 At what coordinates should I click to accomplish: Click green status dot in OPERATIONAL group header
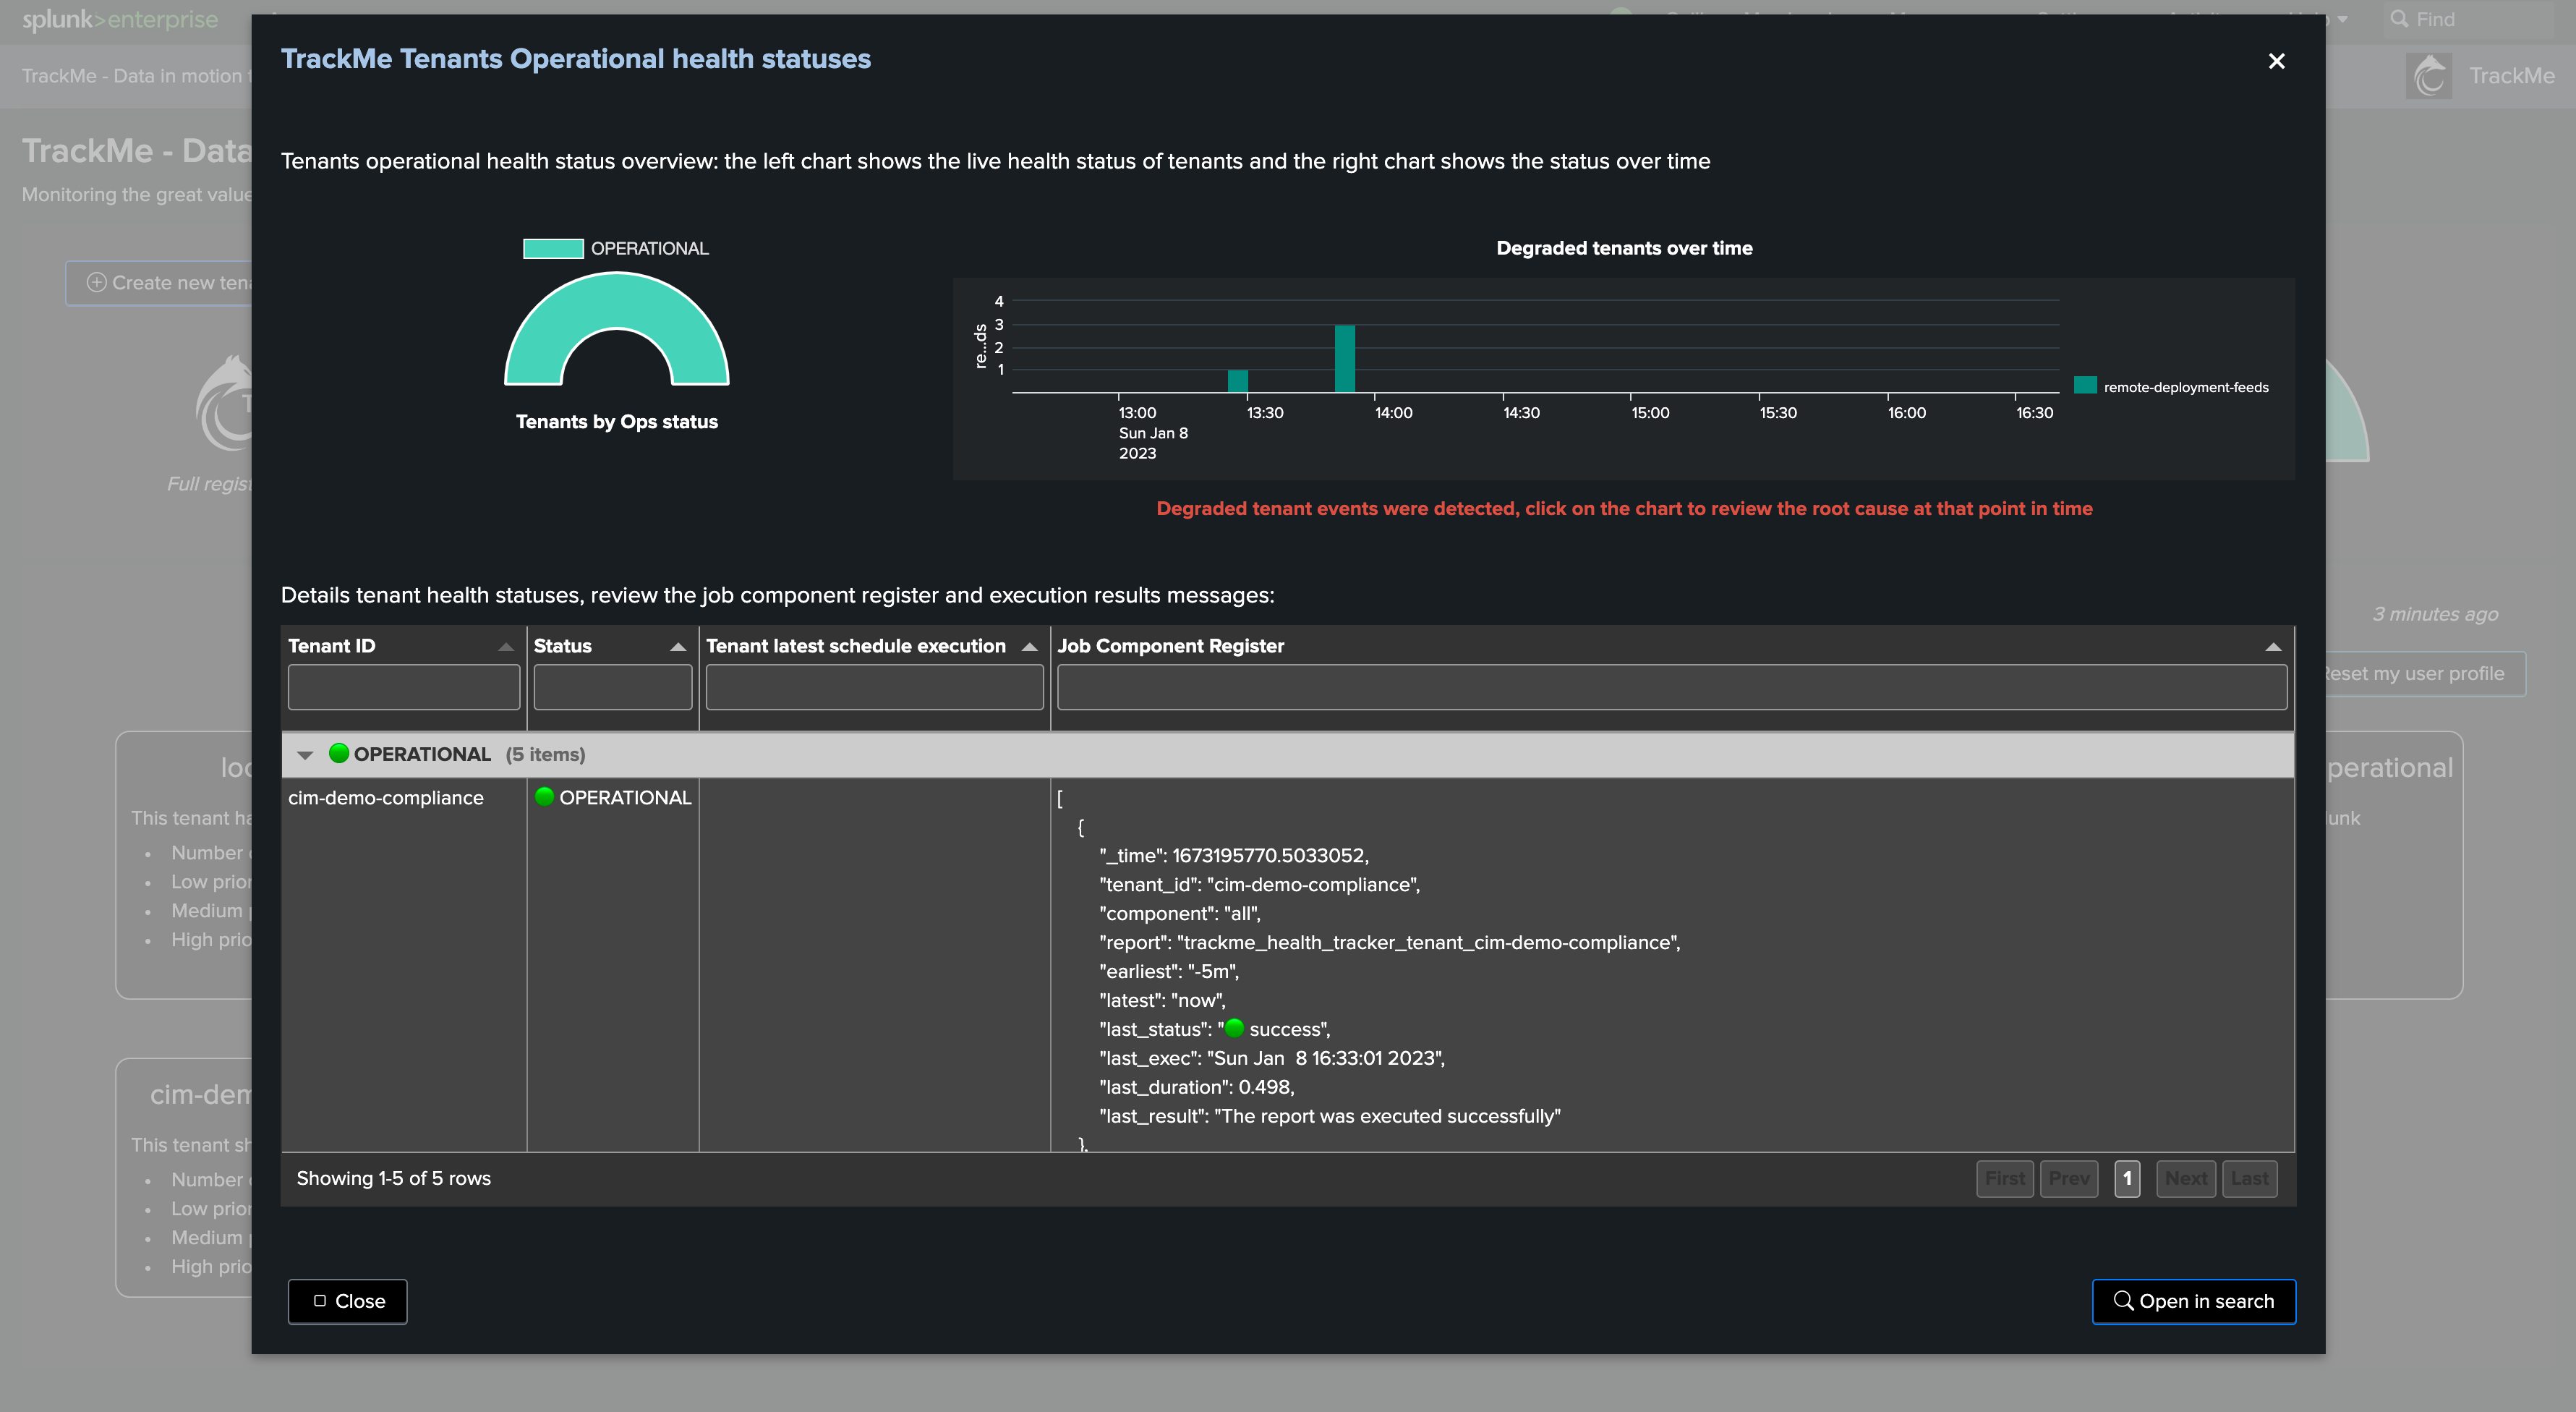(339, 753)
